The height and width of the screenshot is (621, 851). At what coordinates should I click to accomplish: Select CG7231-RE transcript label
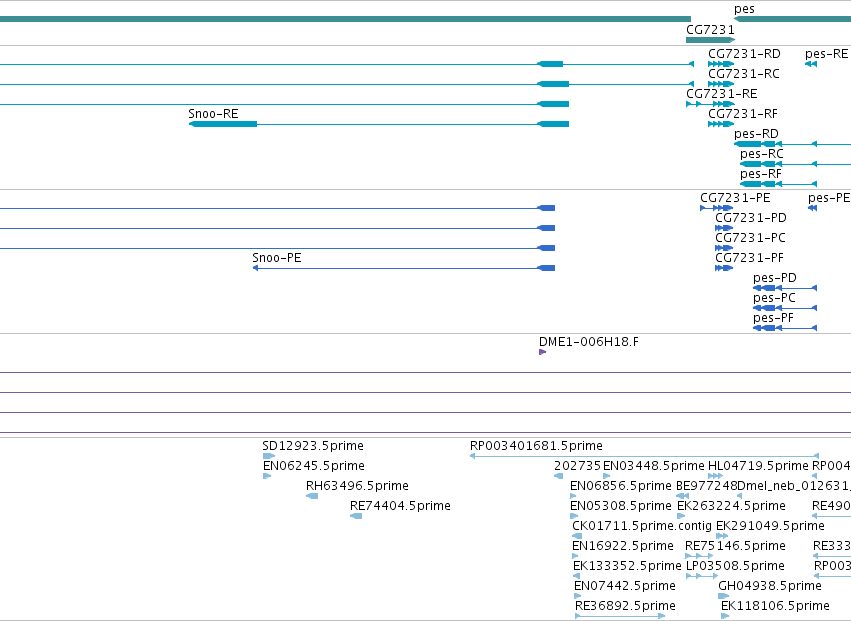tap(721, 94)
